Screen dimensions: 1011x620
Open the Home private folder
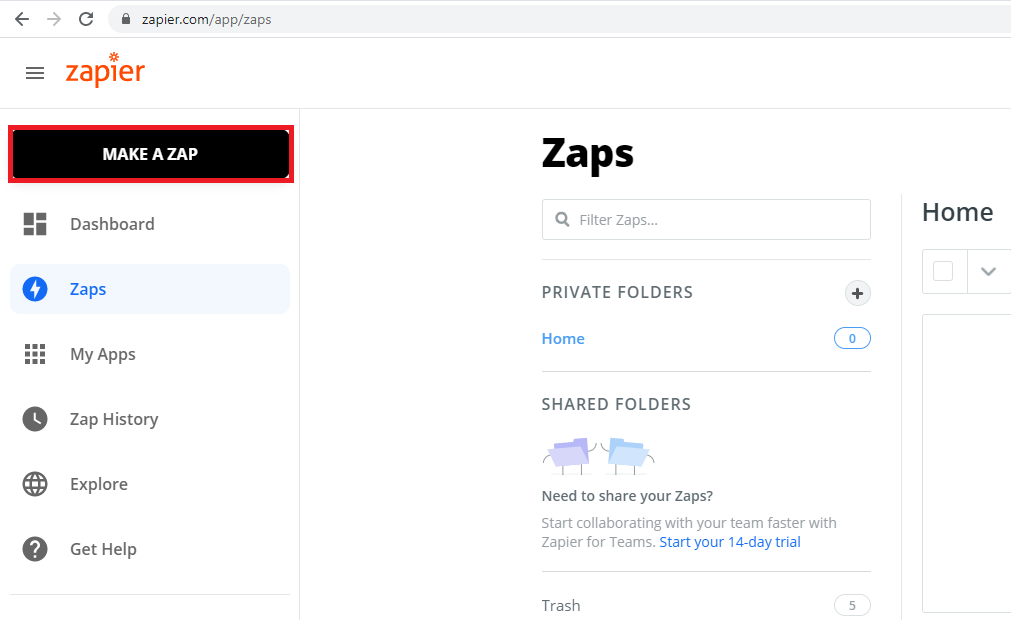563,339
